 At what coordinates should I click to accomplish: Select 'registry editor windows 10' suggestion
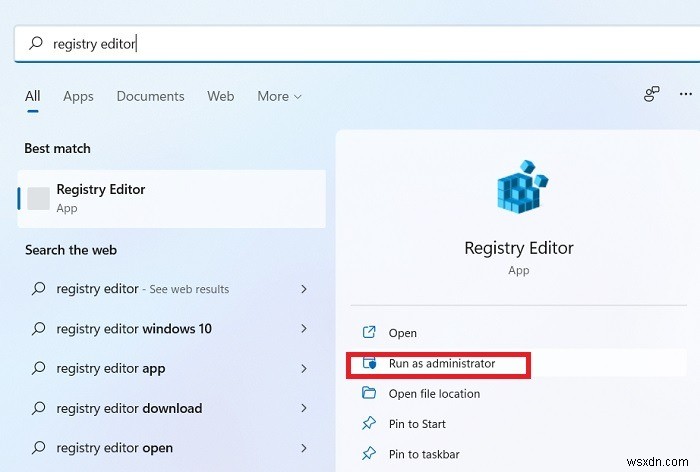click(171, 329)
